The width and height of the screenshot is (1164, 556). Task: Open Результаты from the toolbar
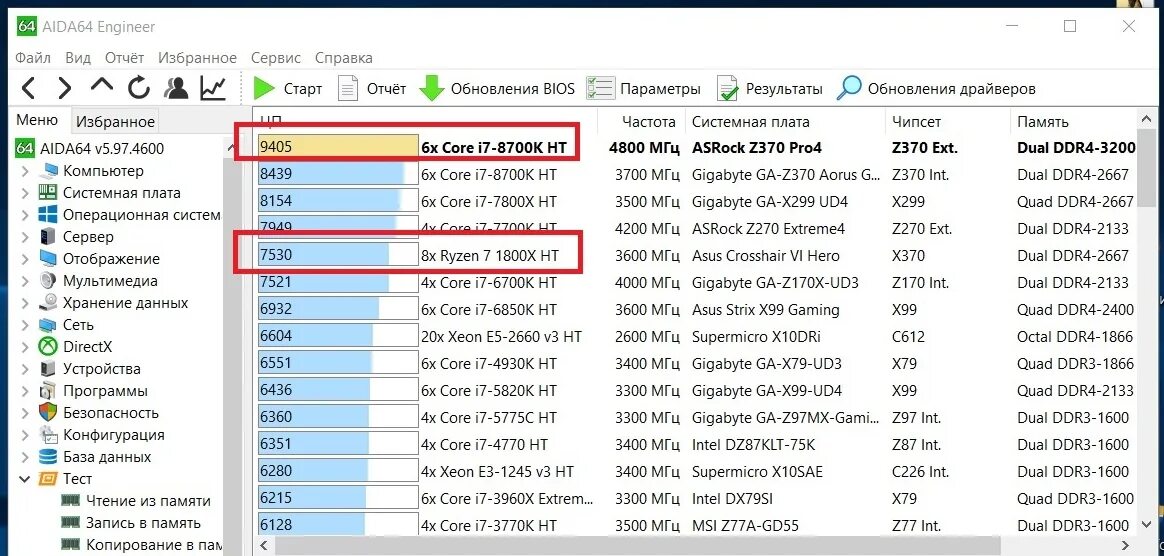(770, 88)
